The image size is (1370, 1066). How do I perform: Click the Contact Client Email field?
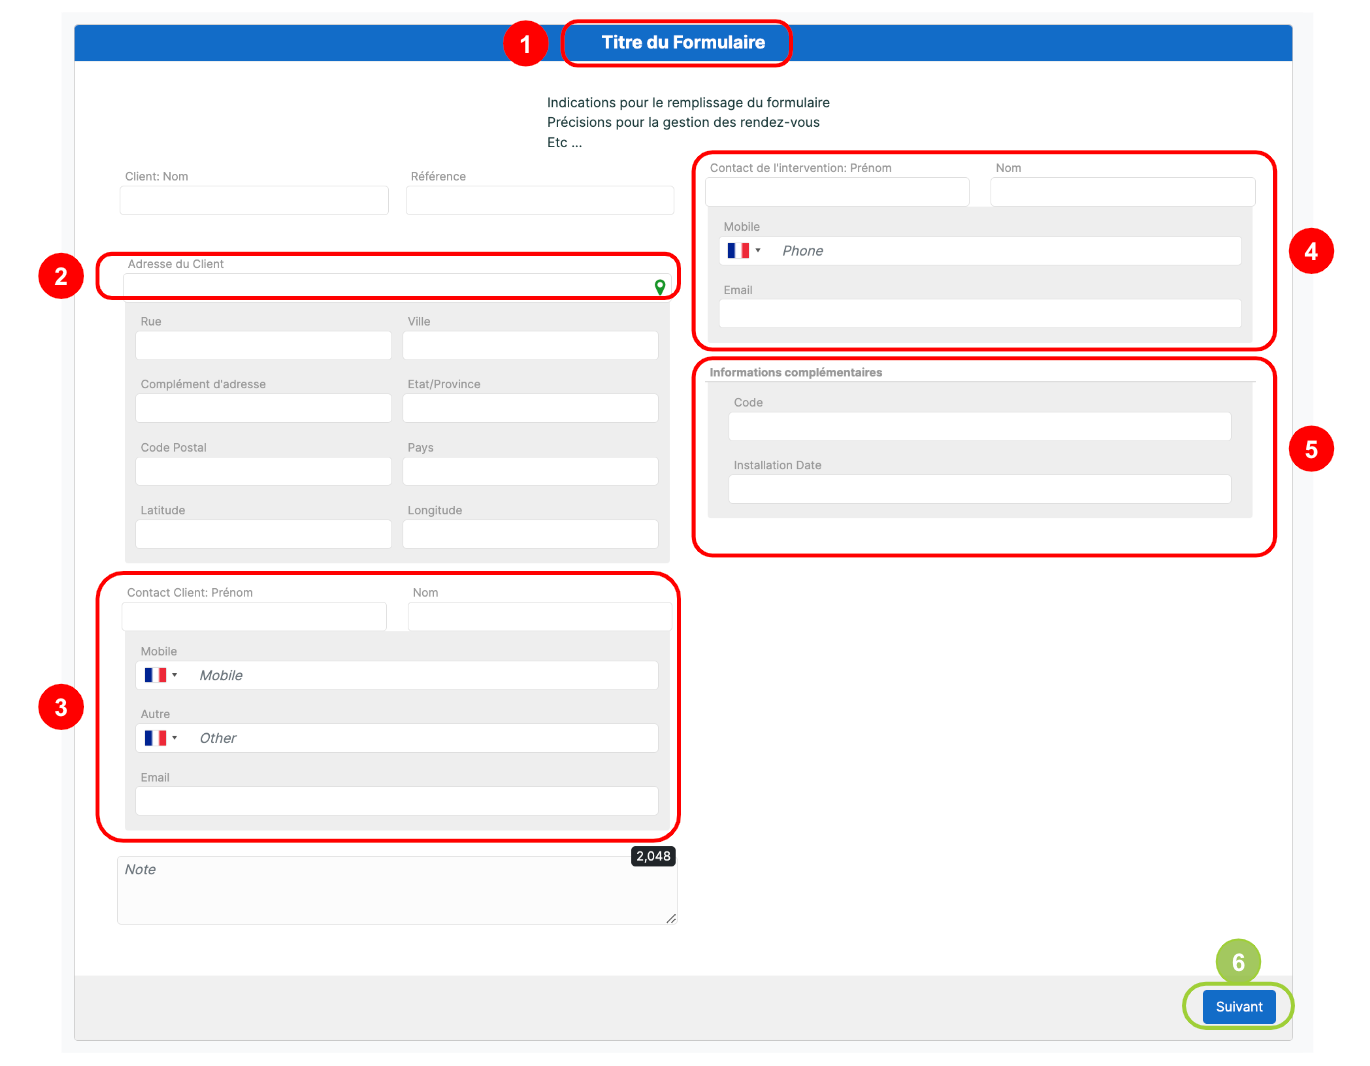click(396, 801)
